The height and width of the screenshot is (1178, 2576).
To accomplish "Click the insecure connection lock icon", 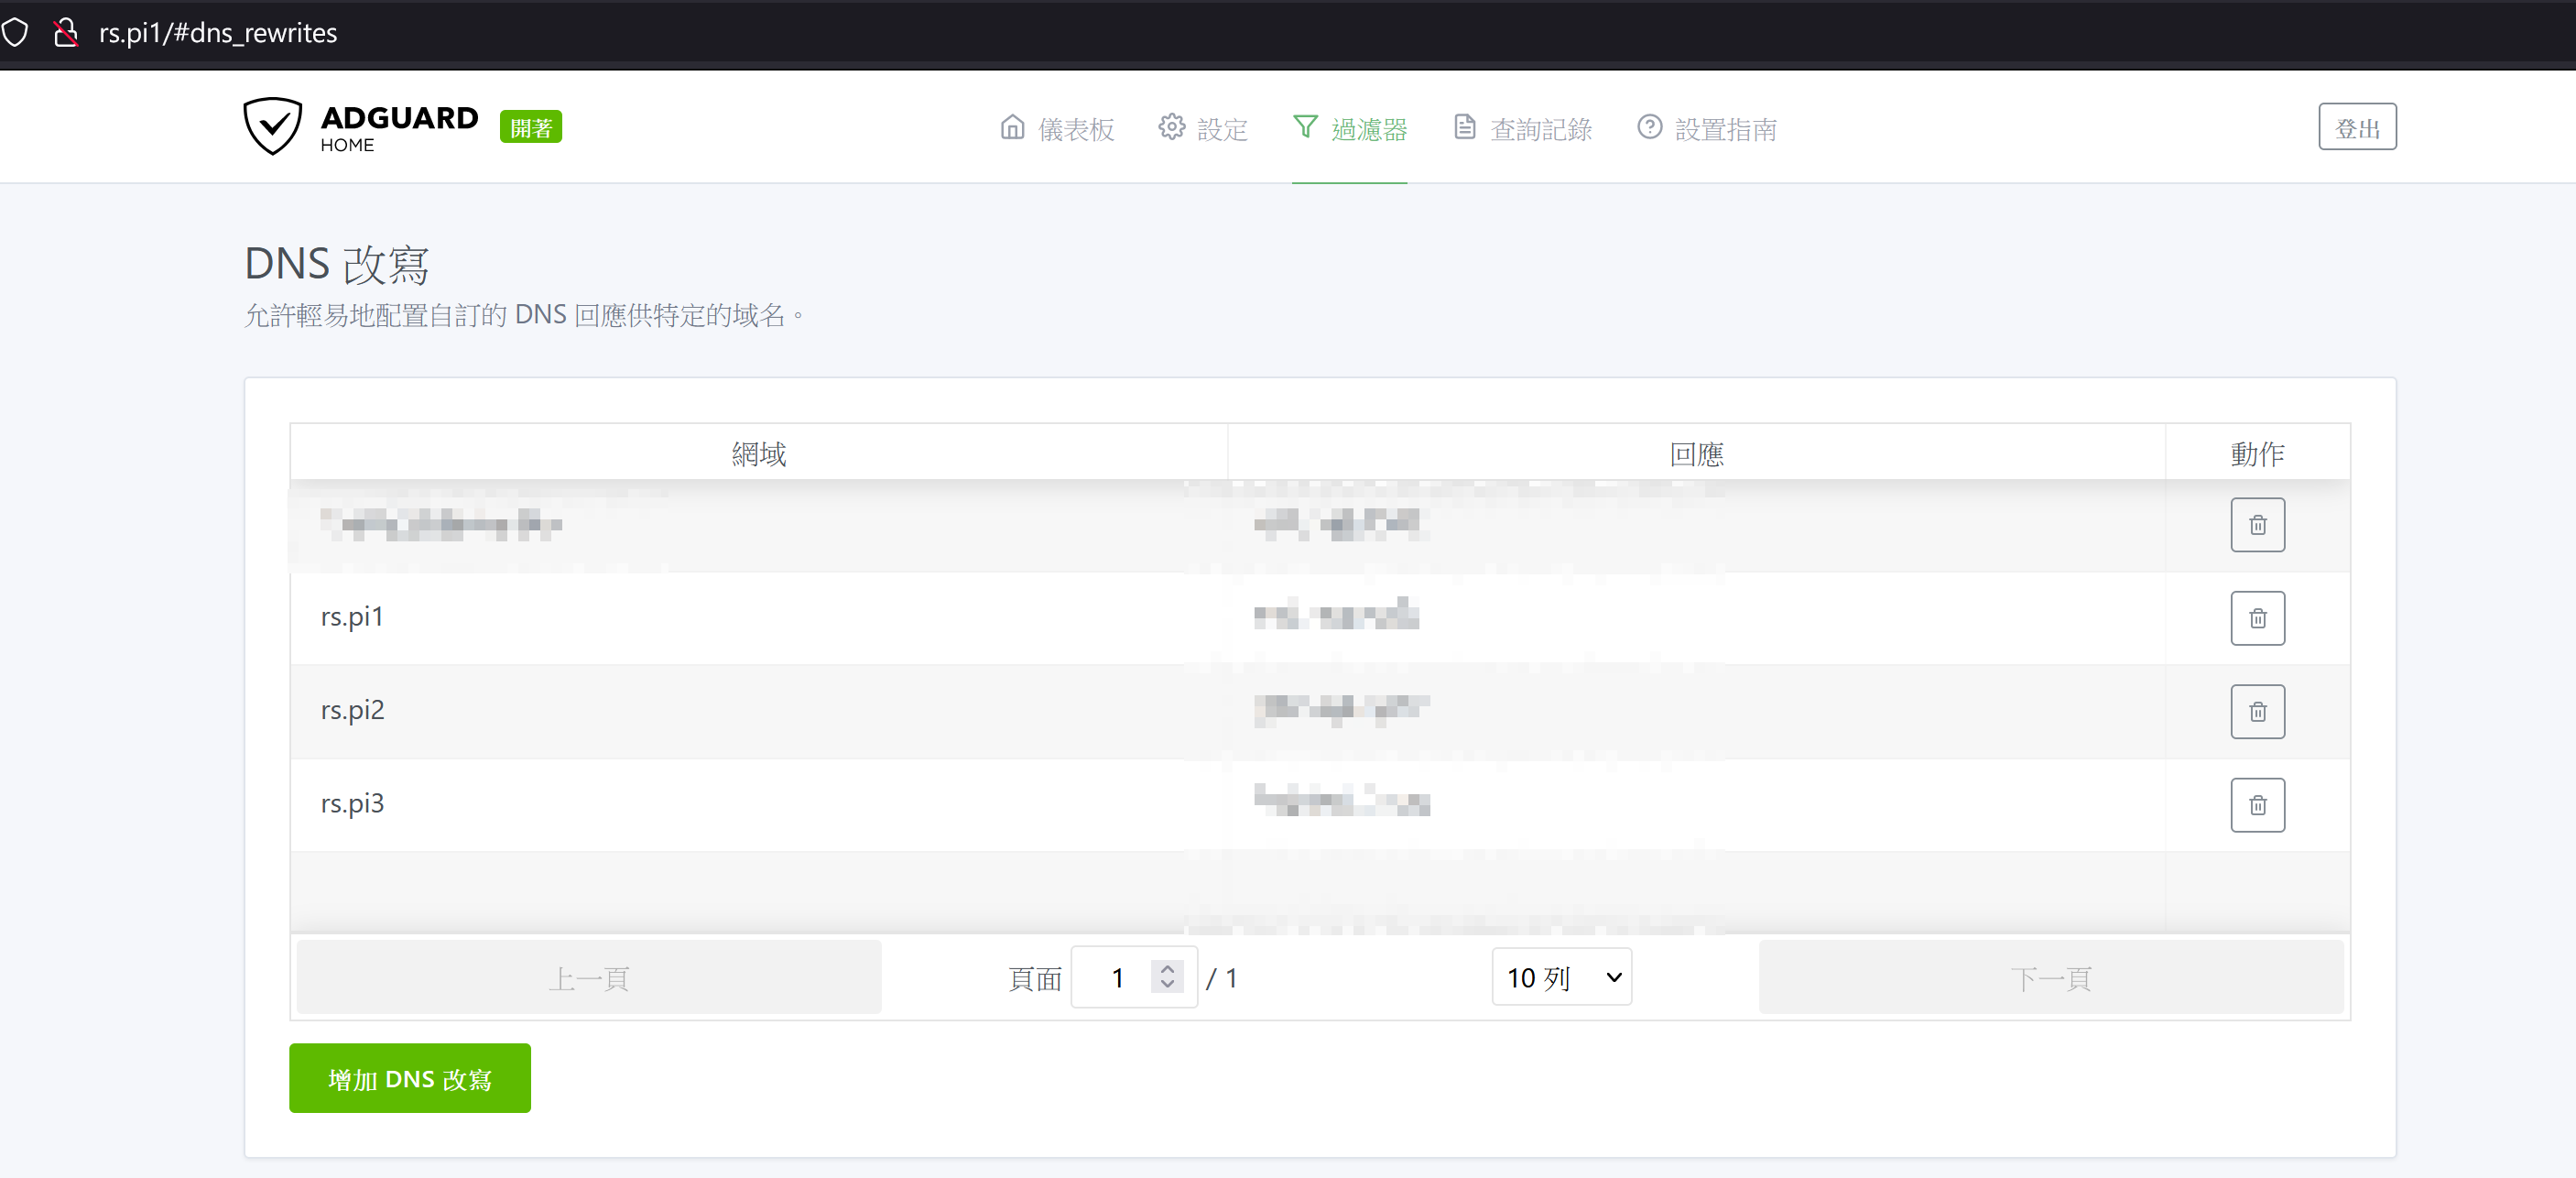I will pyautogui.click(x=66, y=32).
